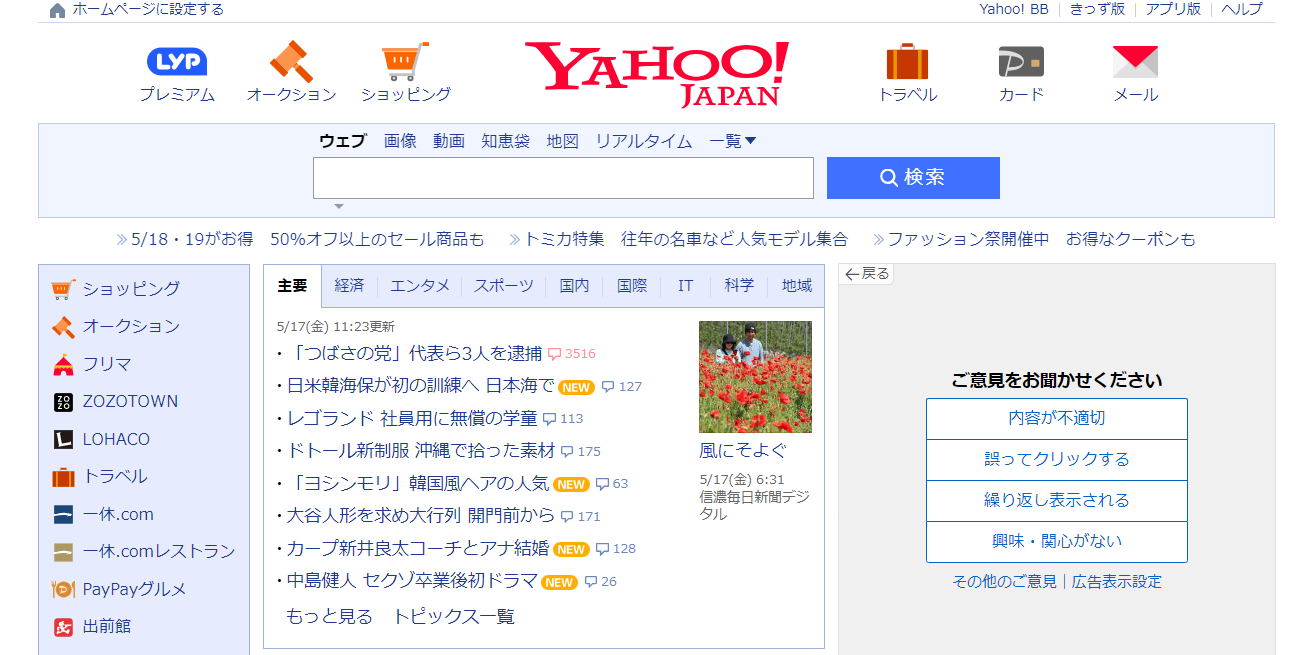The height and width of the screenshot is (655, 1302).
Task: Click the 興味・関心がない feedback button
Action: (x=1057, y=542)
